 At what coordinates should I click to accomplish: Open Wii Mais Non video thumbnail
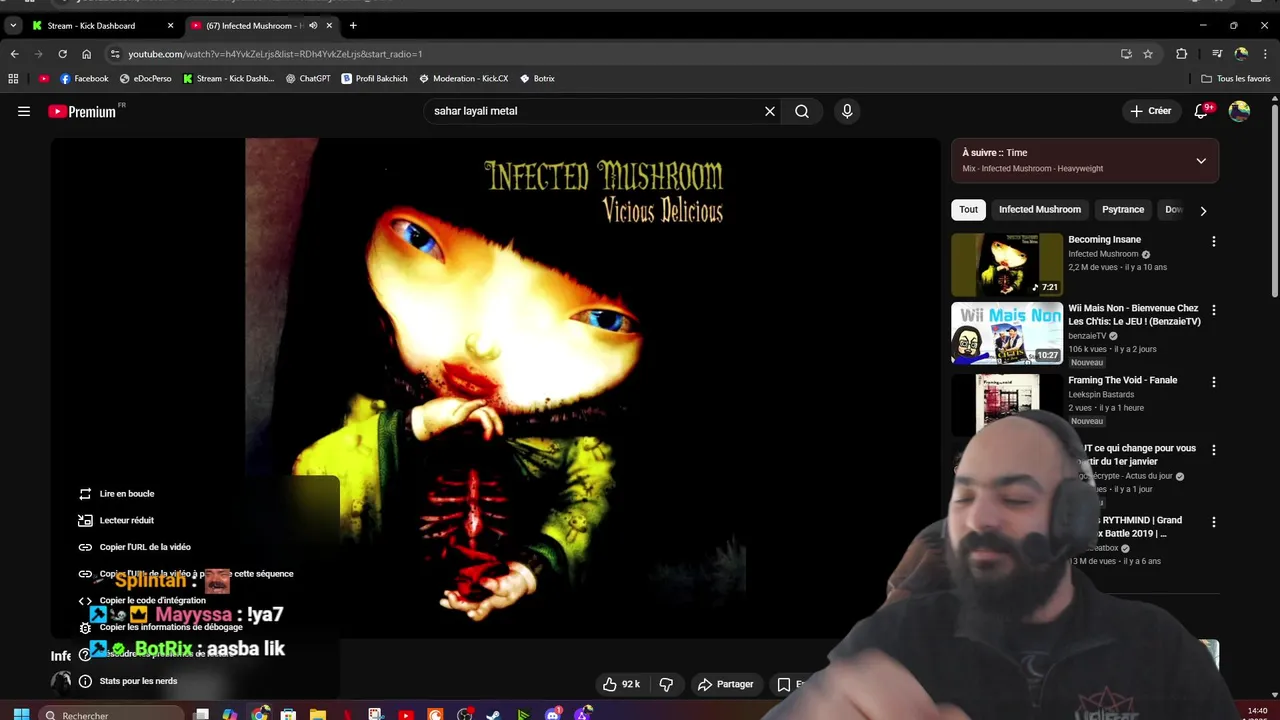(1007, 333)
